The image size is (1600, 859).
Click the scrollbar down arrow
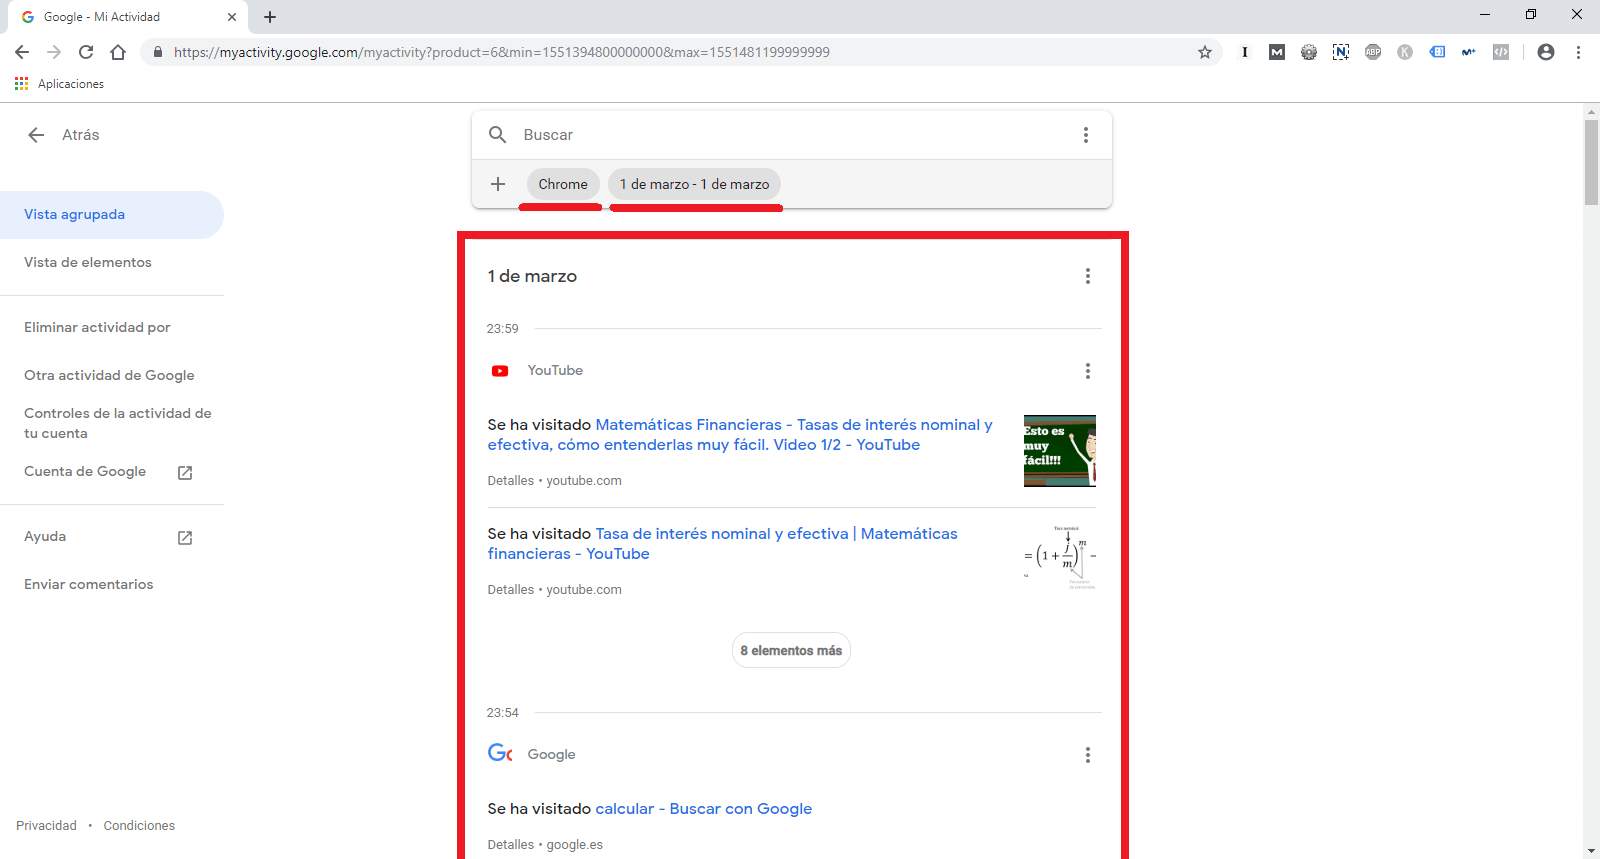[1591, 851]
